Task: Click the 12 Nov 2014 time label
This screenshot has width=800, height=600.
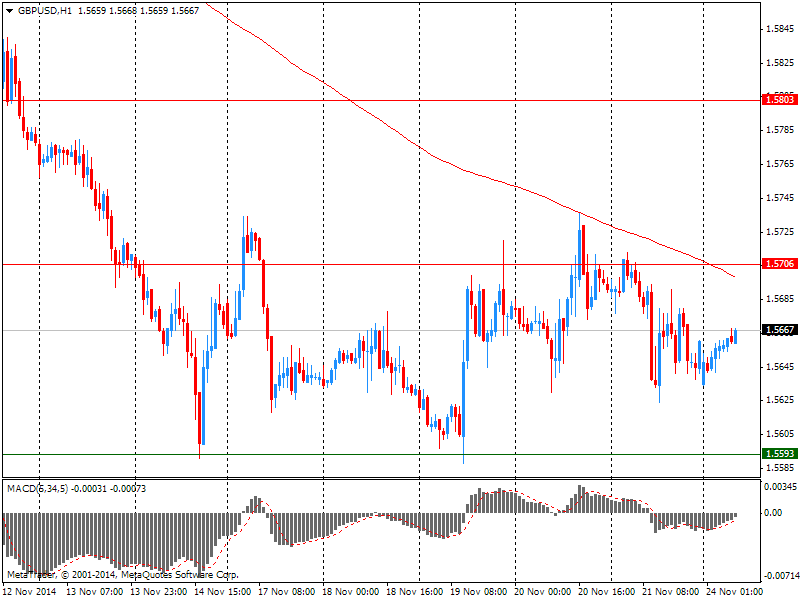Action: 30,592
